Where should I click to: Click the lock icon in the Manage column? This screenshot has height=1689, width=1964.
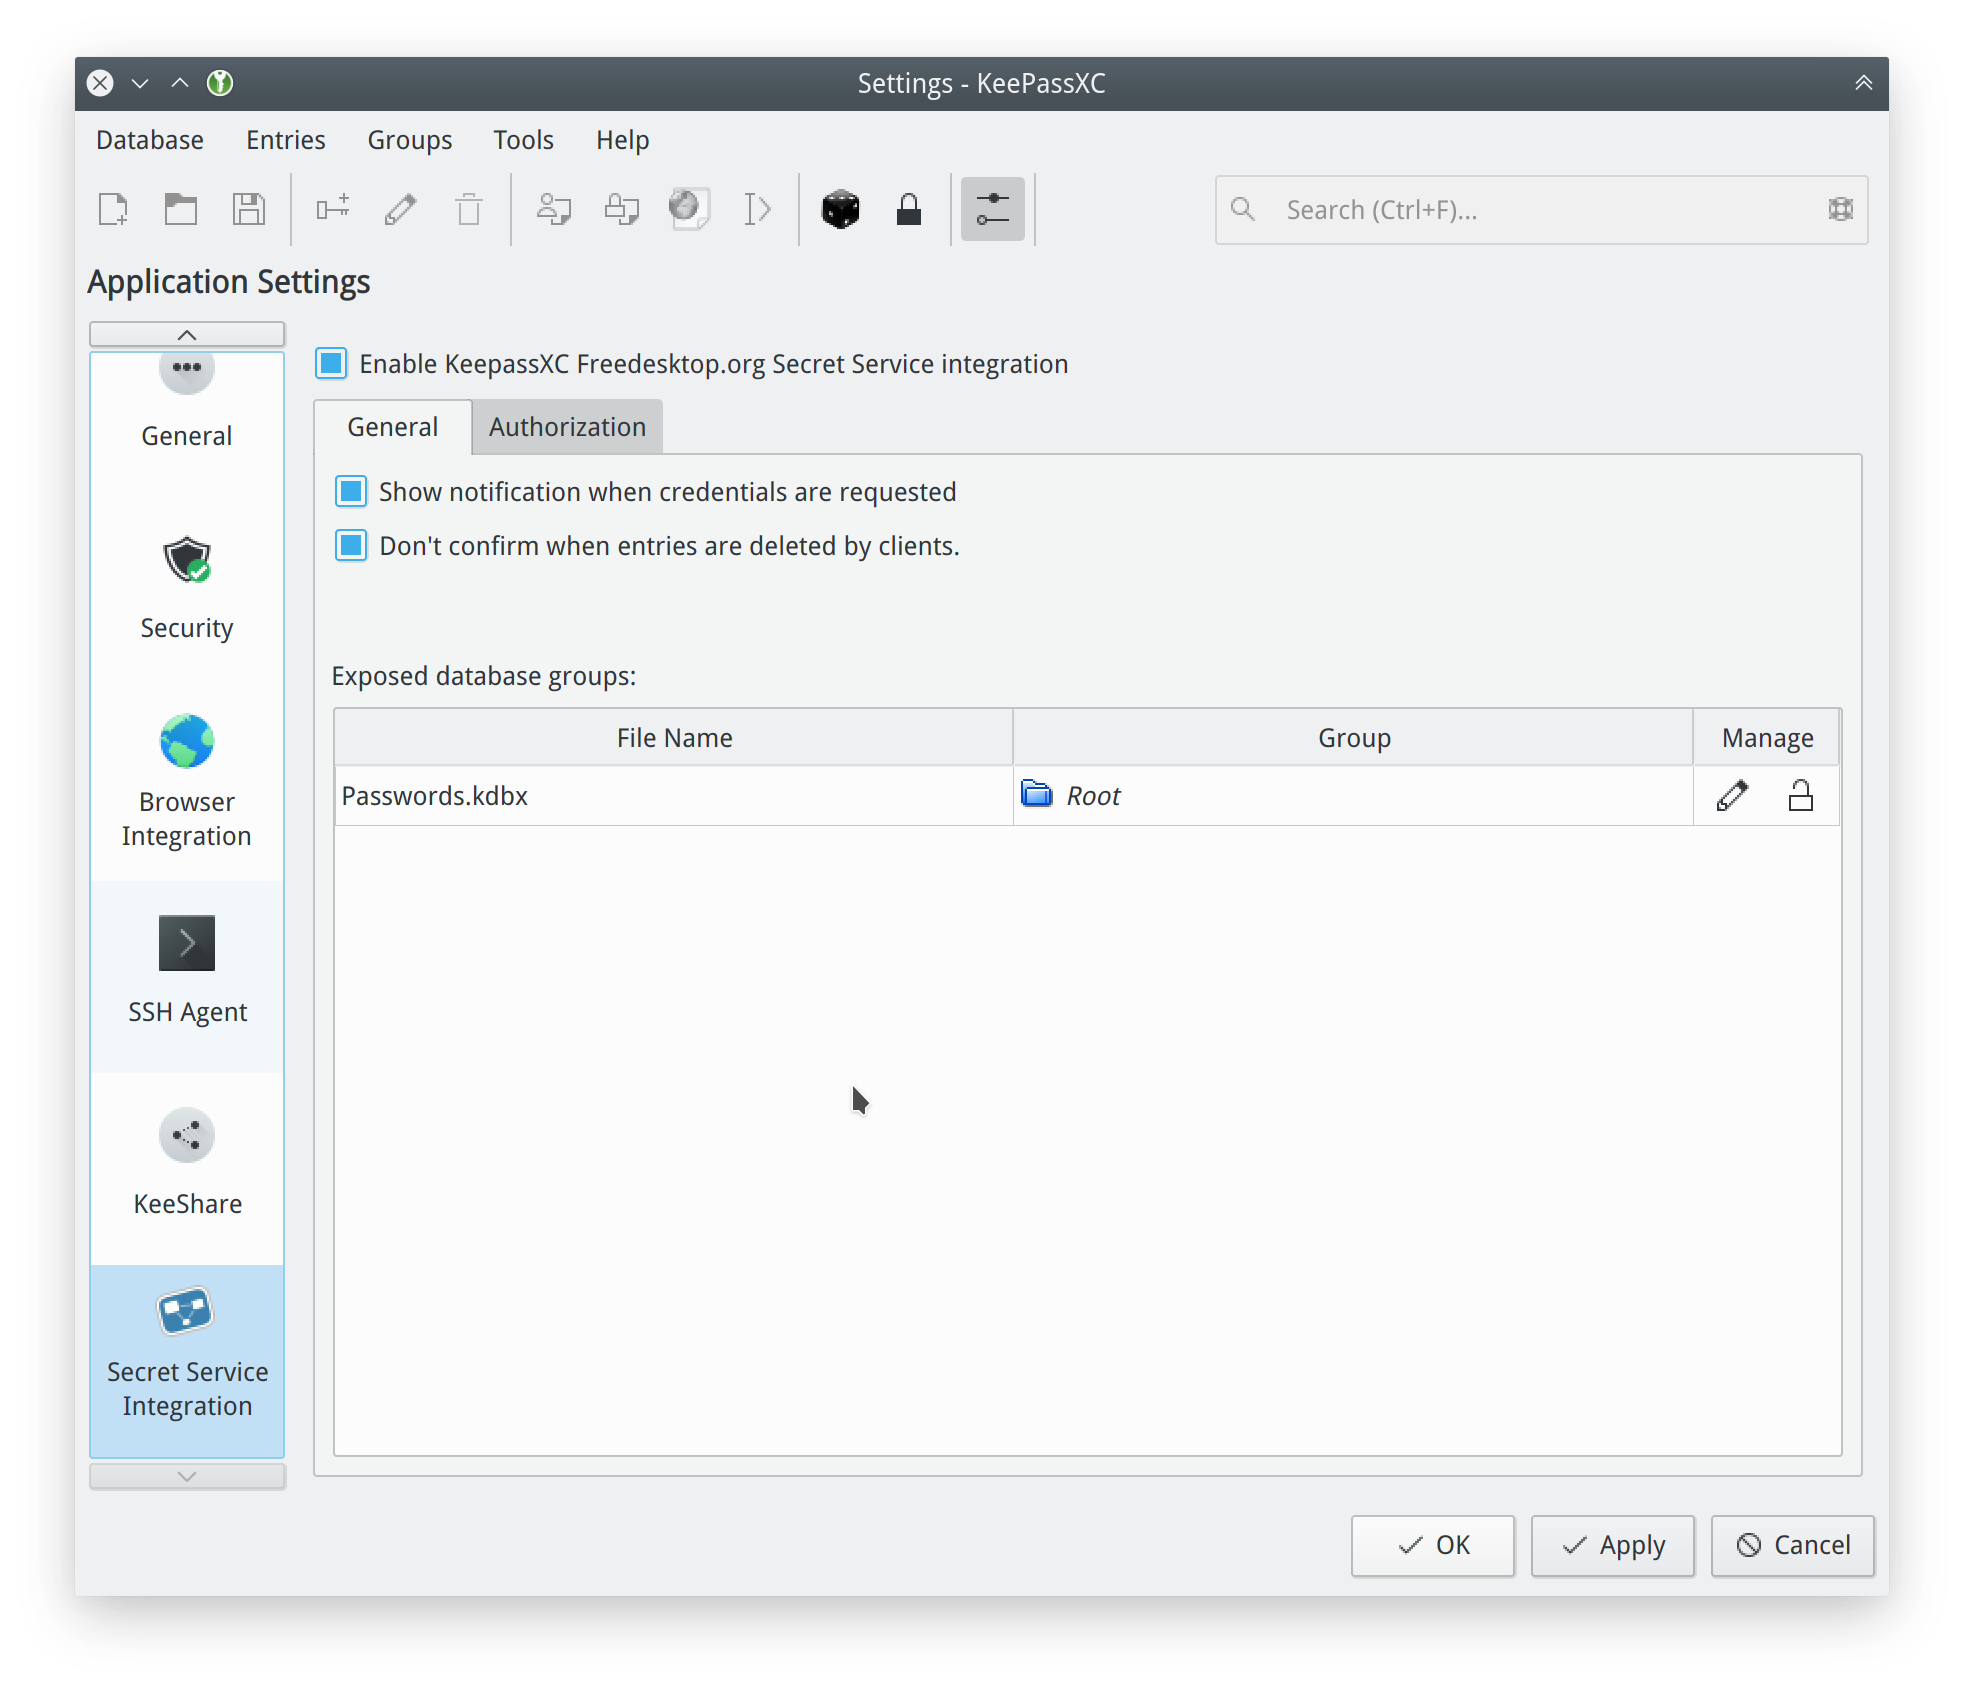click(1800, 796)
